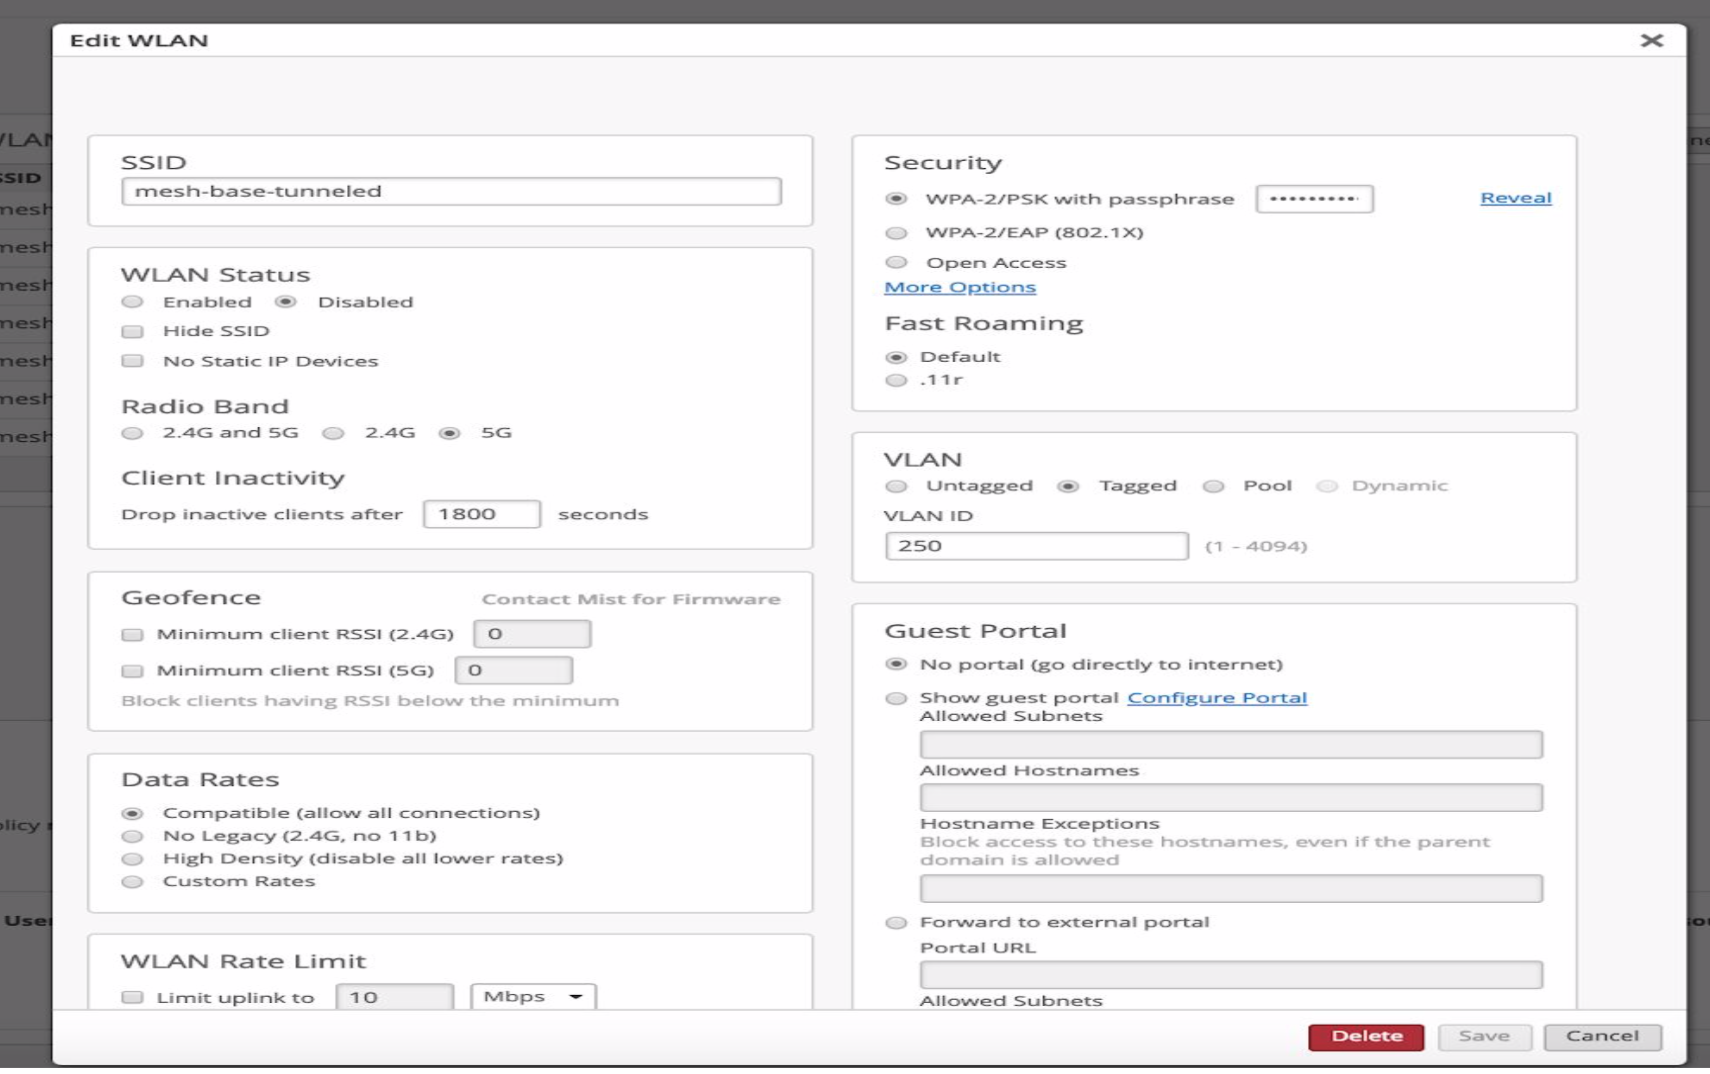The width and height of the screenshot is (1710, 1074).
Task: Click the SSID name input field
Action: [x=450, y=191]
